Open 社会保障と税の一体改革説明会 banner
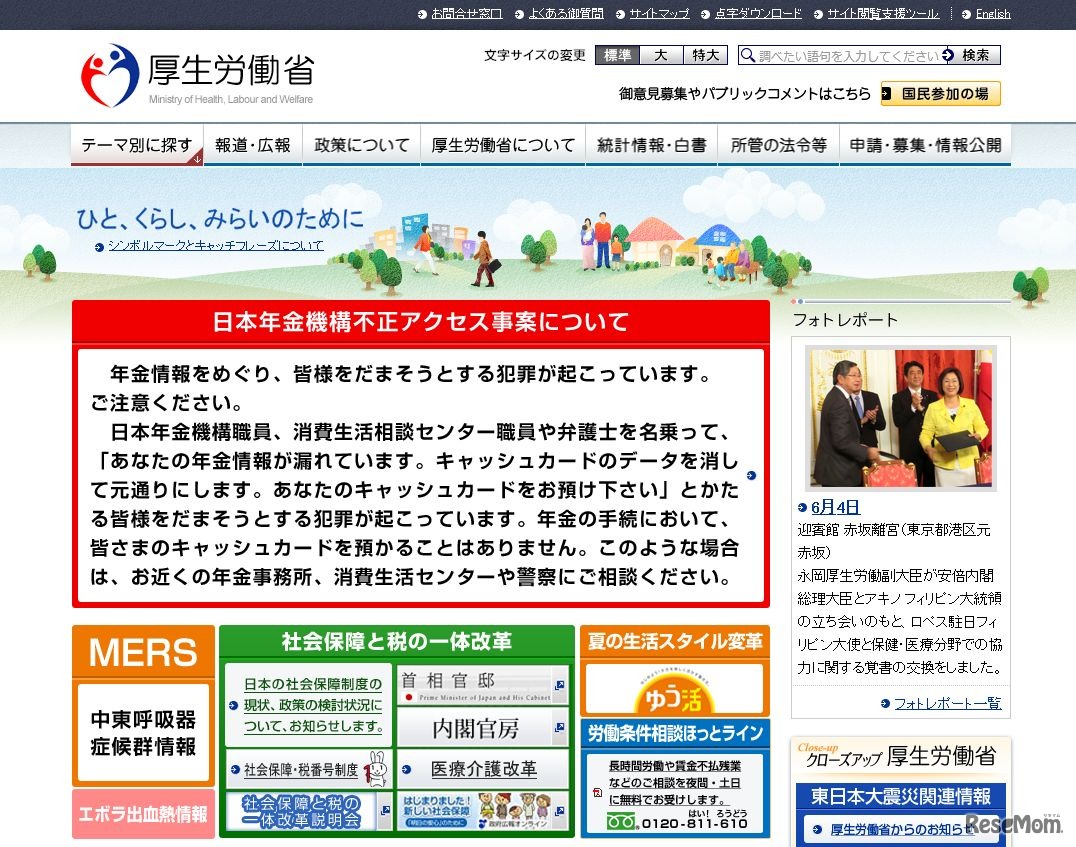The width and height of the screenshot is (1076, 847). (x=309, y=811)
